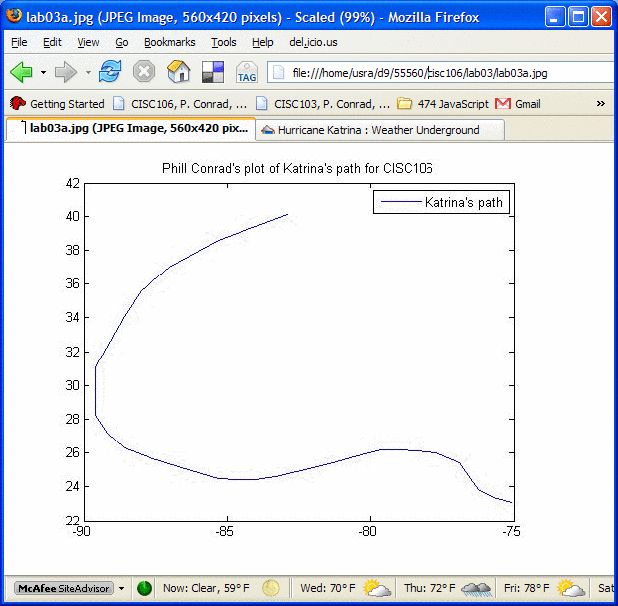Select the lab03a.jpg tab
618x606 pixels.
pyautogui.click(x=131, y=129)
